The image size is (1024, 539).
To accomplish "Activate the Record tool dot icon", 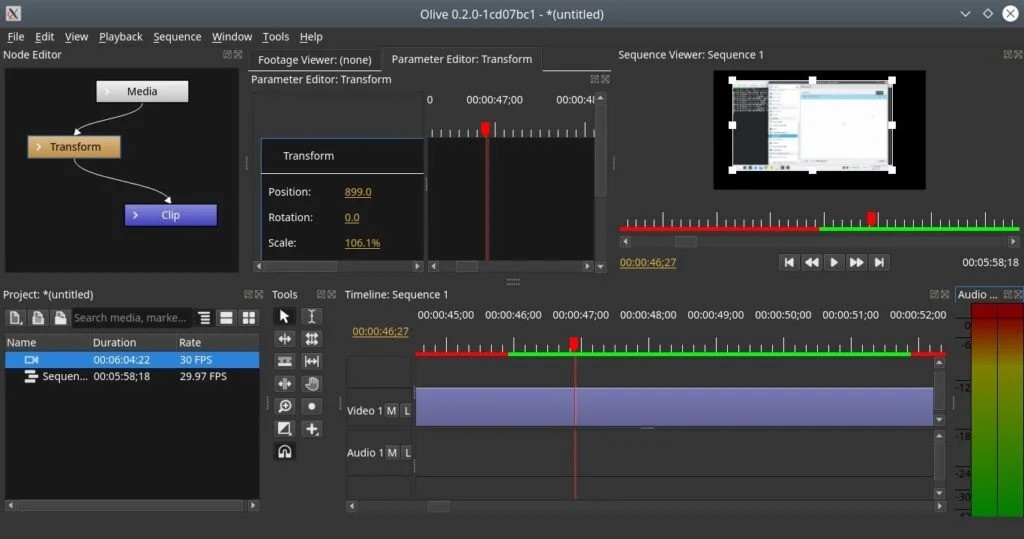I will coord(312,406).
